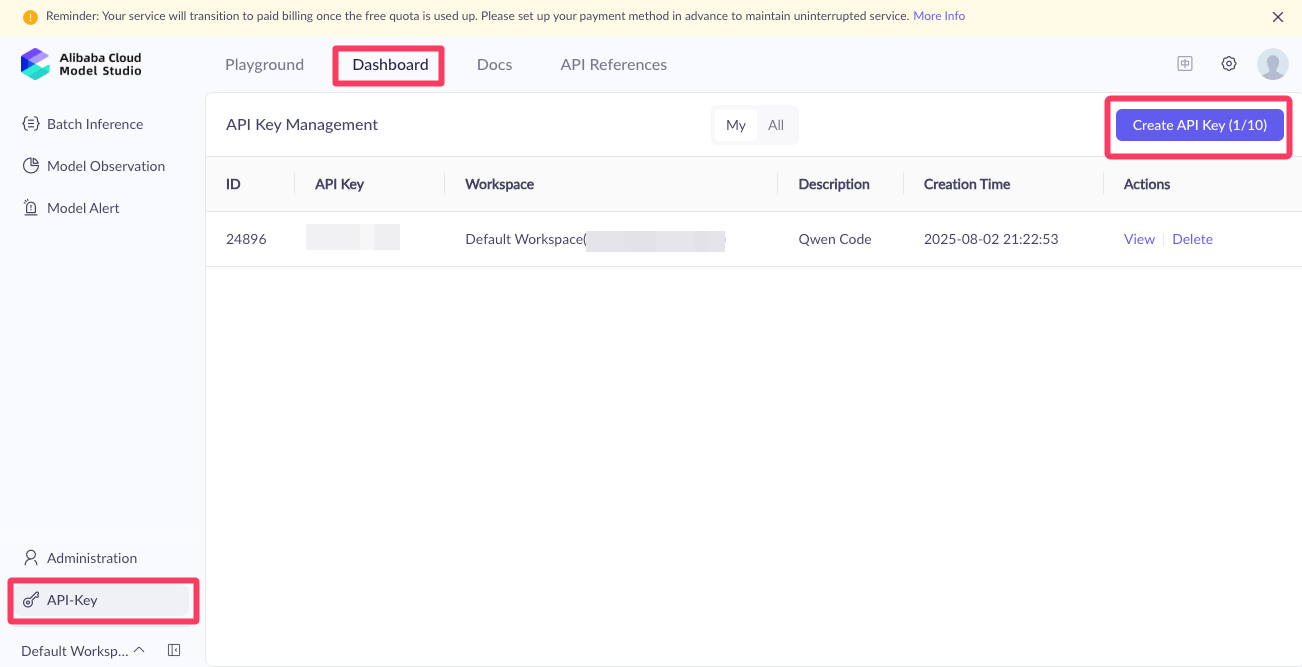Viewport: 1302px width, 667px height.
Task: View the Qwen Code API key
Action: (x=1139, y=239)
